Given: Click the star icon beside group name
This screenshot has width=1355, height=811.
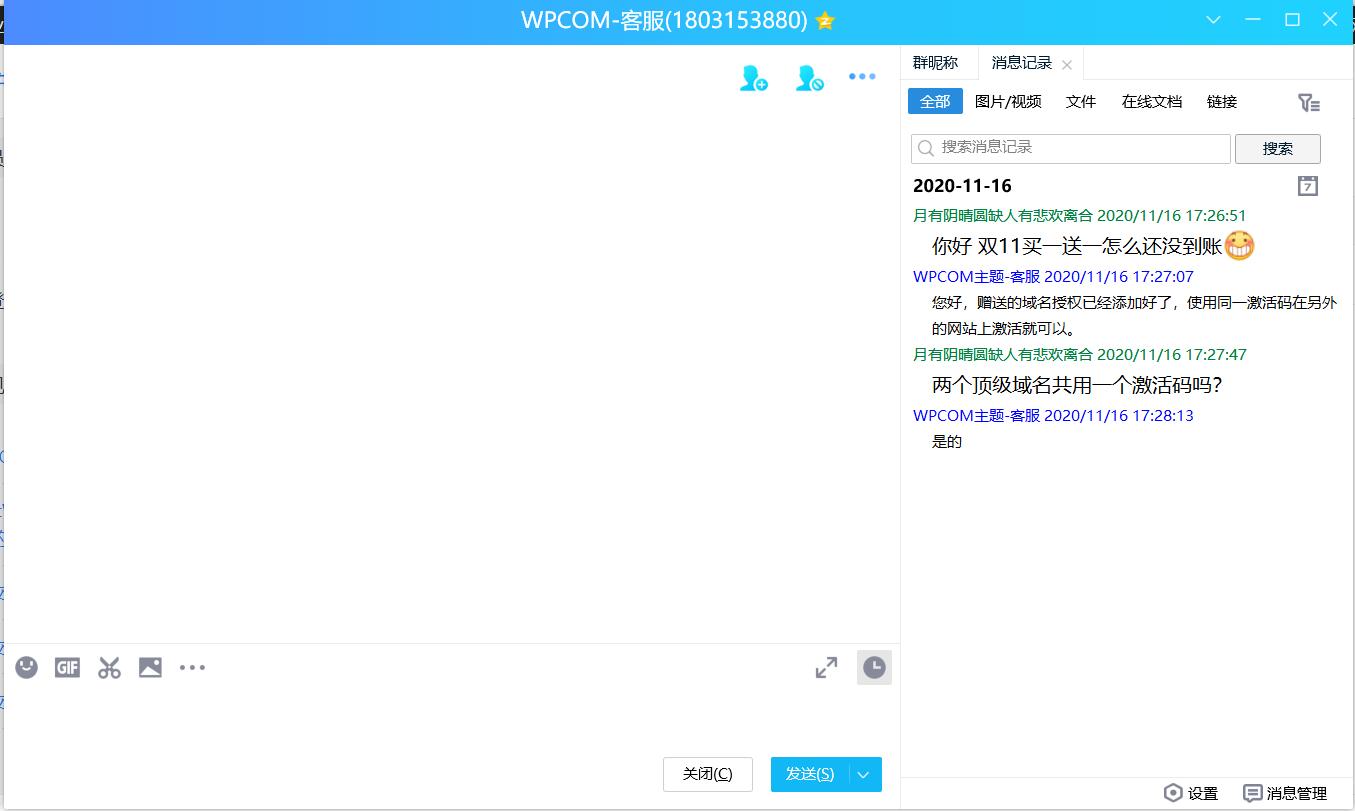Looking at the screenshot, I should click(x=825, y=21).
